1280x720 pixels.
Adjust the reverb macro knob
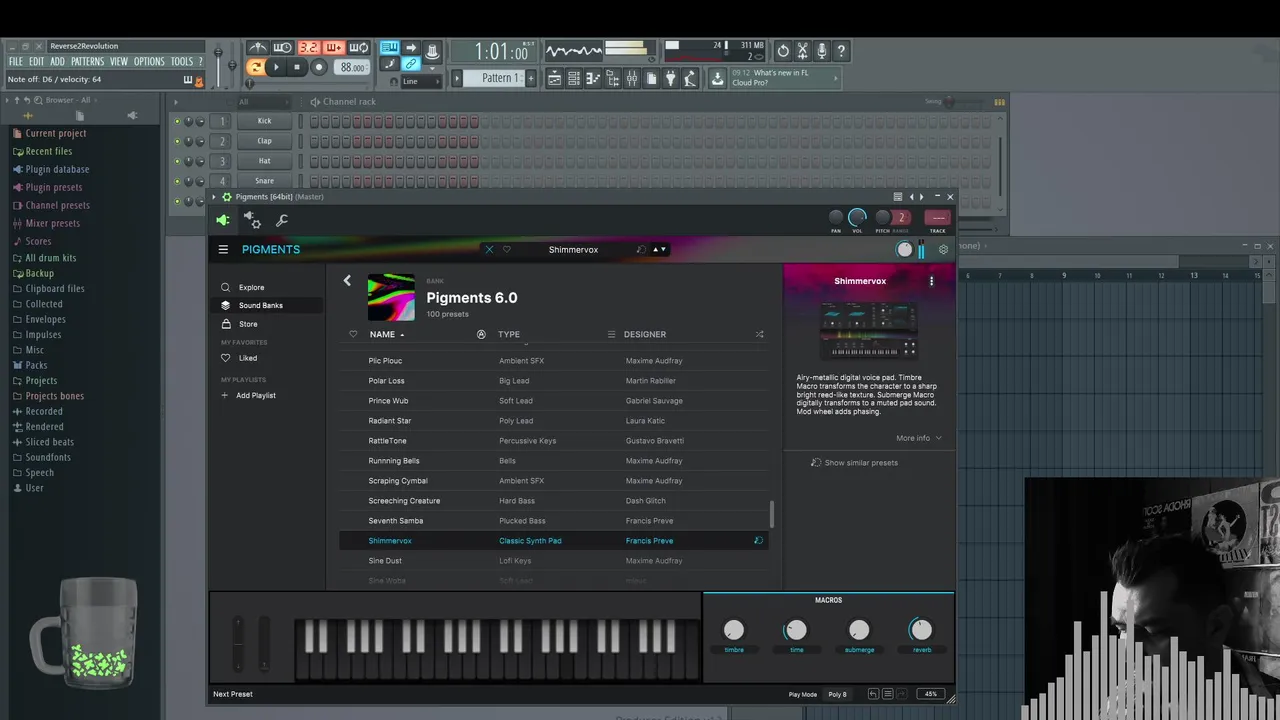921,629
